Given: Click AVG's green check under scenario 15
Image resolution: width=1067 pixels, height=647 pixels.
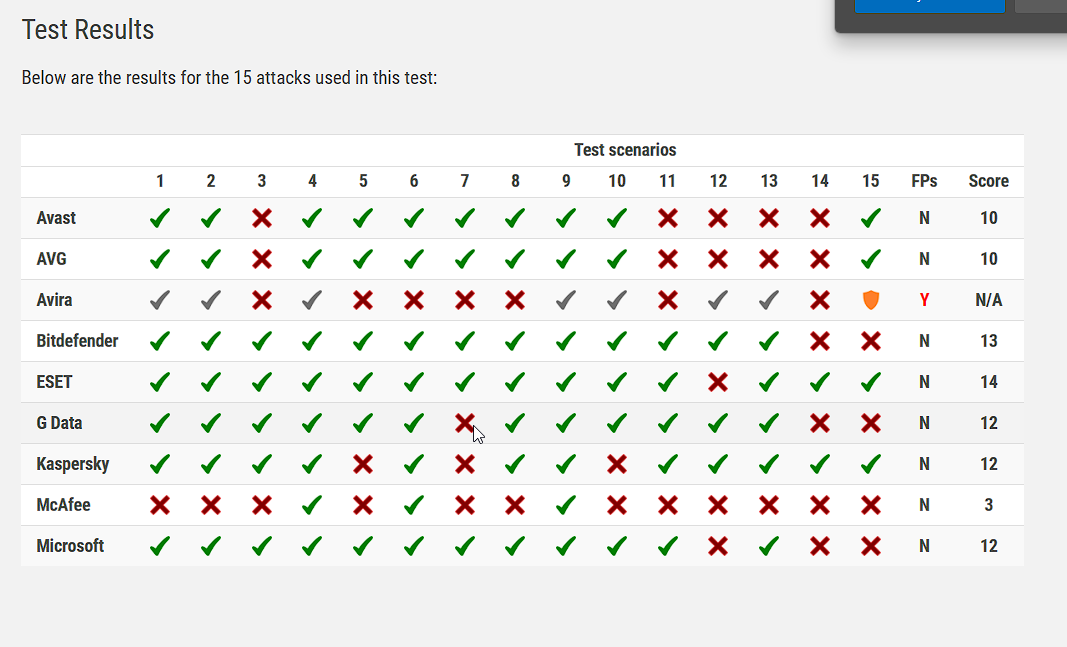Looking at the screenshot, I should click(871, 259).
